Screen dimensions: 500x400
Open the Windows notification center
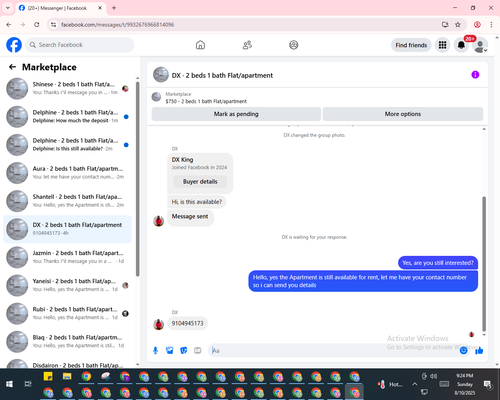click(487, 385)
